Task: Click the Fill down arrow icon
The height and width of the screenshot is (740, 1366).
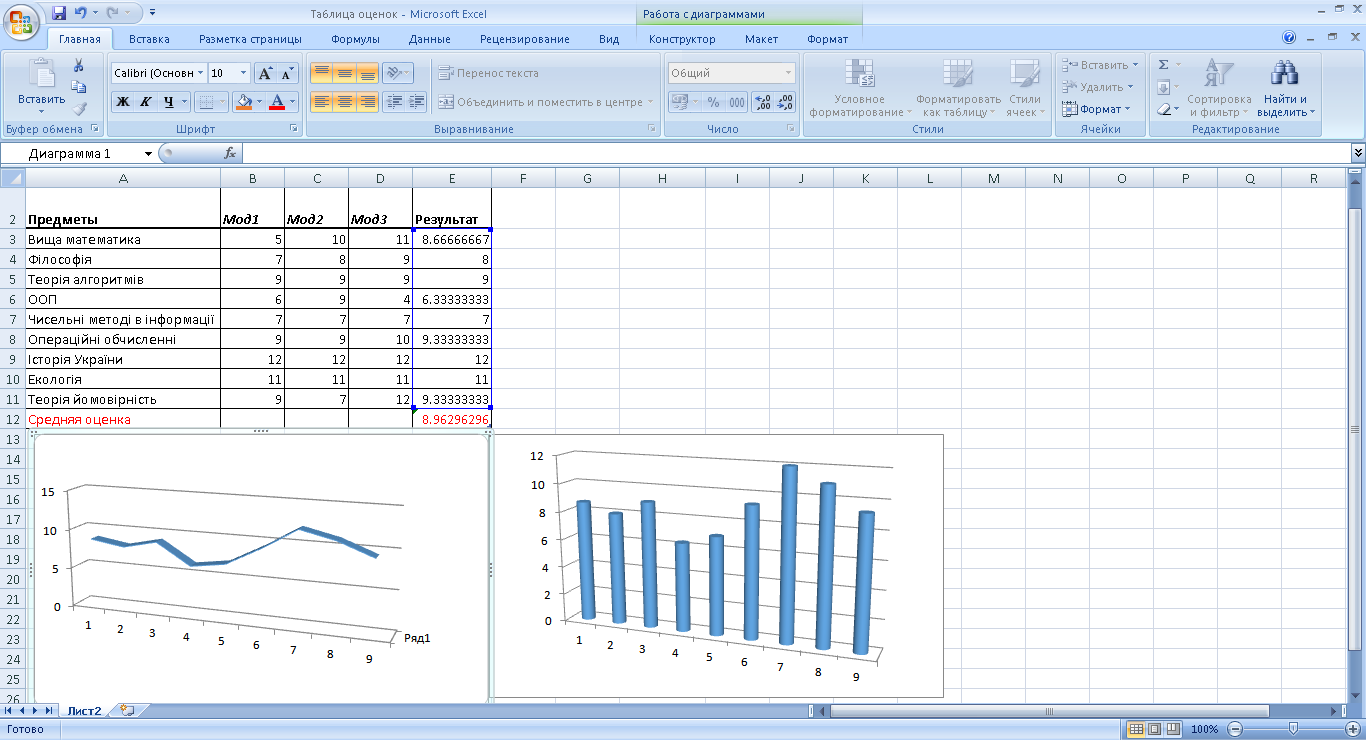Action: click(1163, 87)
